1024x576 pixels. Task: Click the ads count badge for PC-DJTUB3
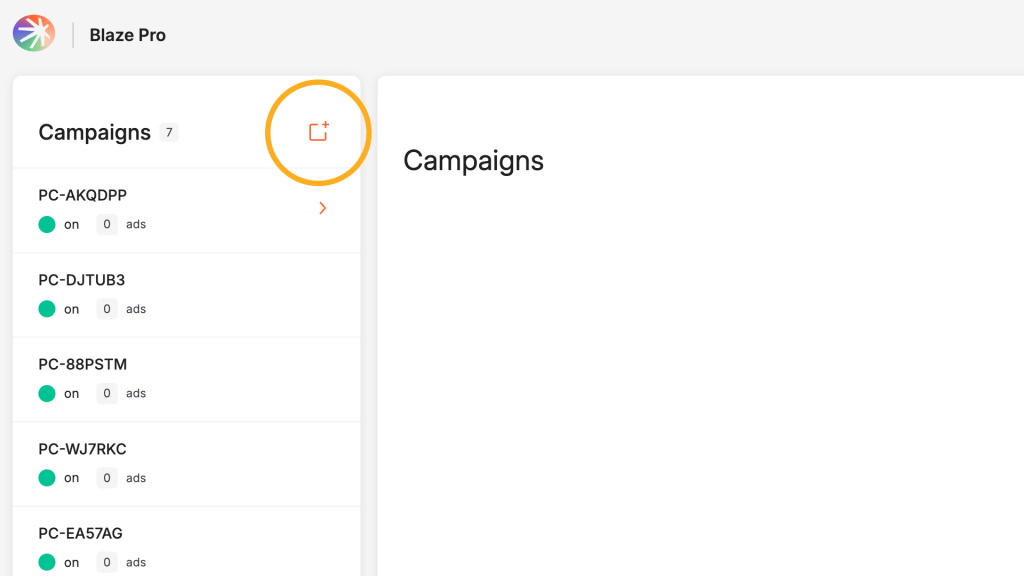[107, 309]
